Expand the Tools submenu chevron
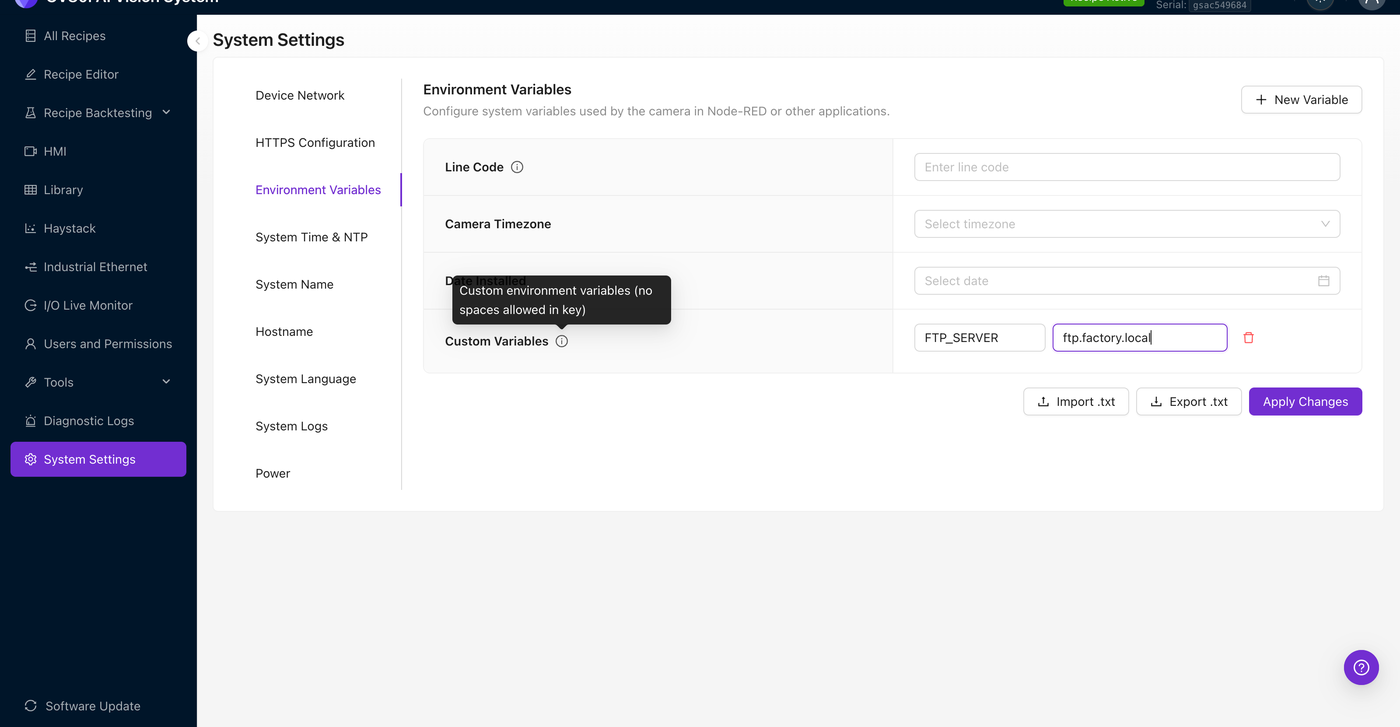This screenshot has width=1400, height=727. tap(166, 382)
